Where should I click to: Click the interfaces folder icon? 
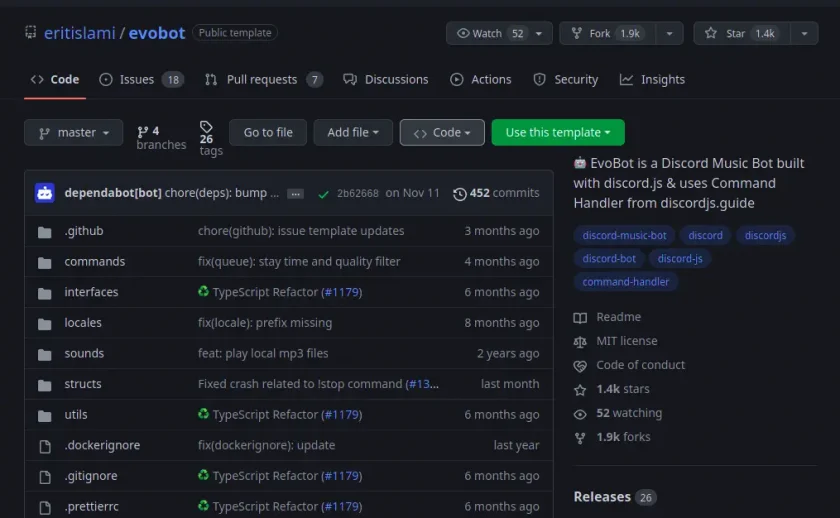coord(44,293)
